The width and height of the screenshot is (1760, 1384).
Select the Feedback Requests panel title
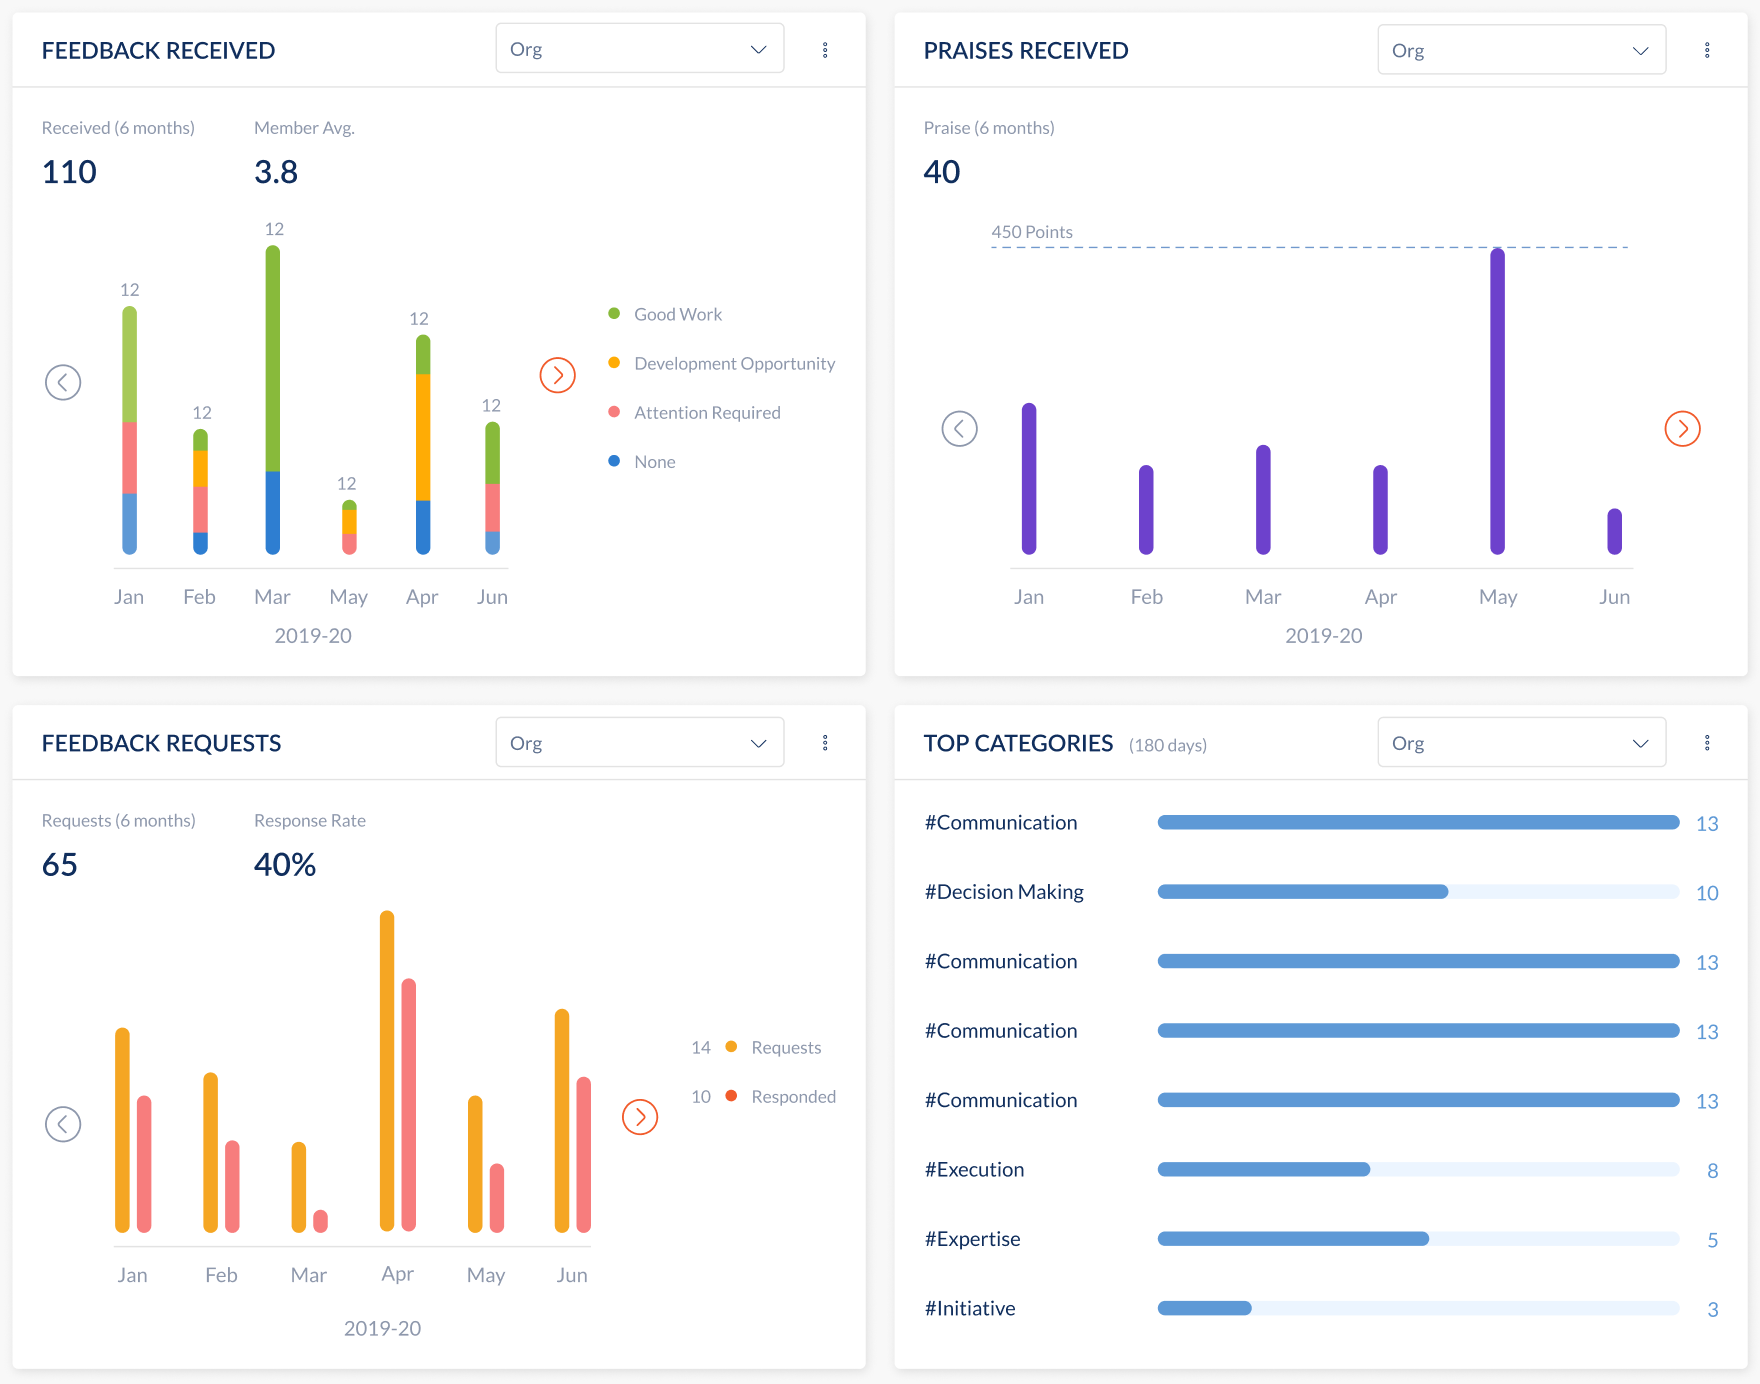[160, 742]
